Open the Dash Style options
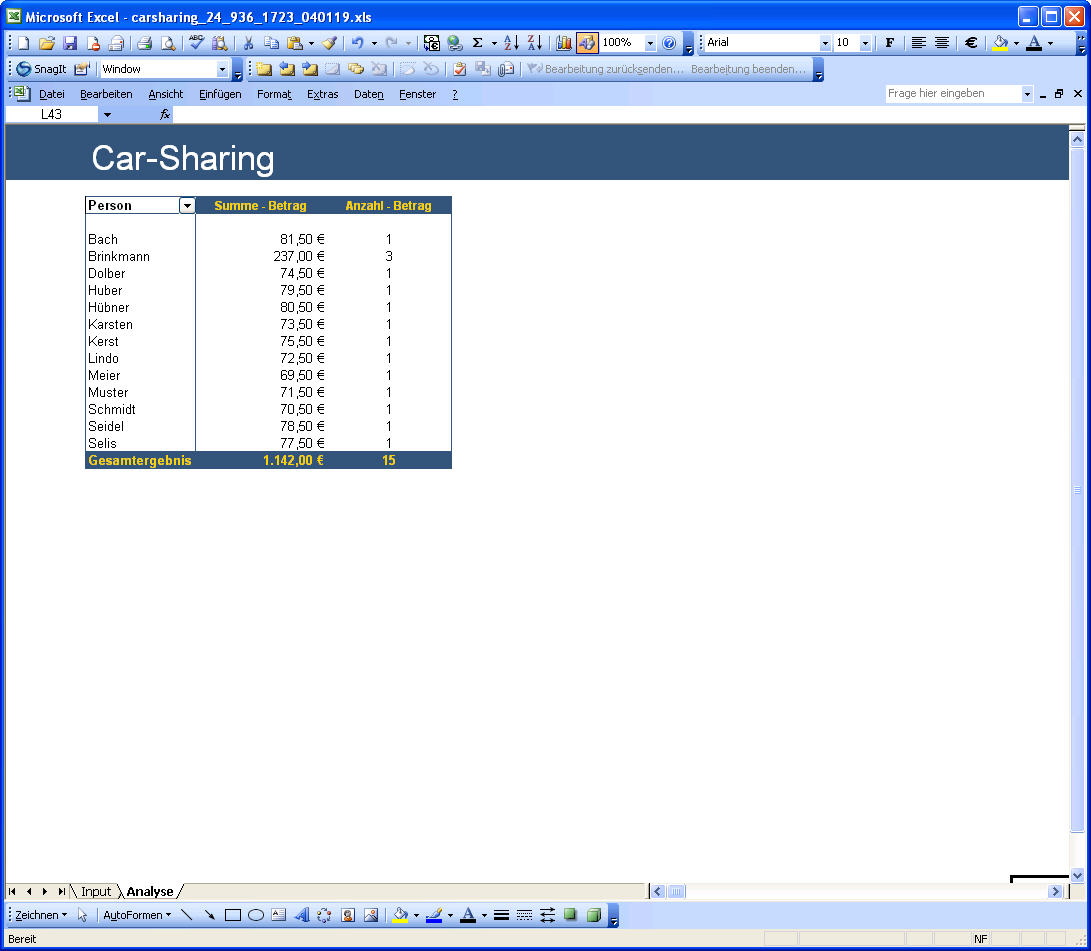1091x951 pixels. [525, 915]
